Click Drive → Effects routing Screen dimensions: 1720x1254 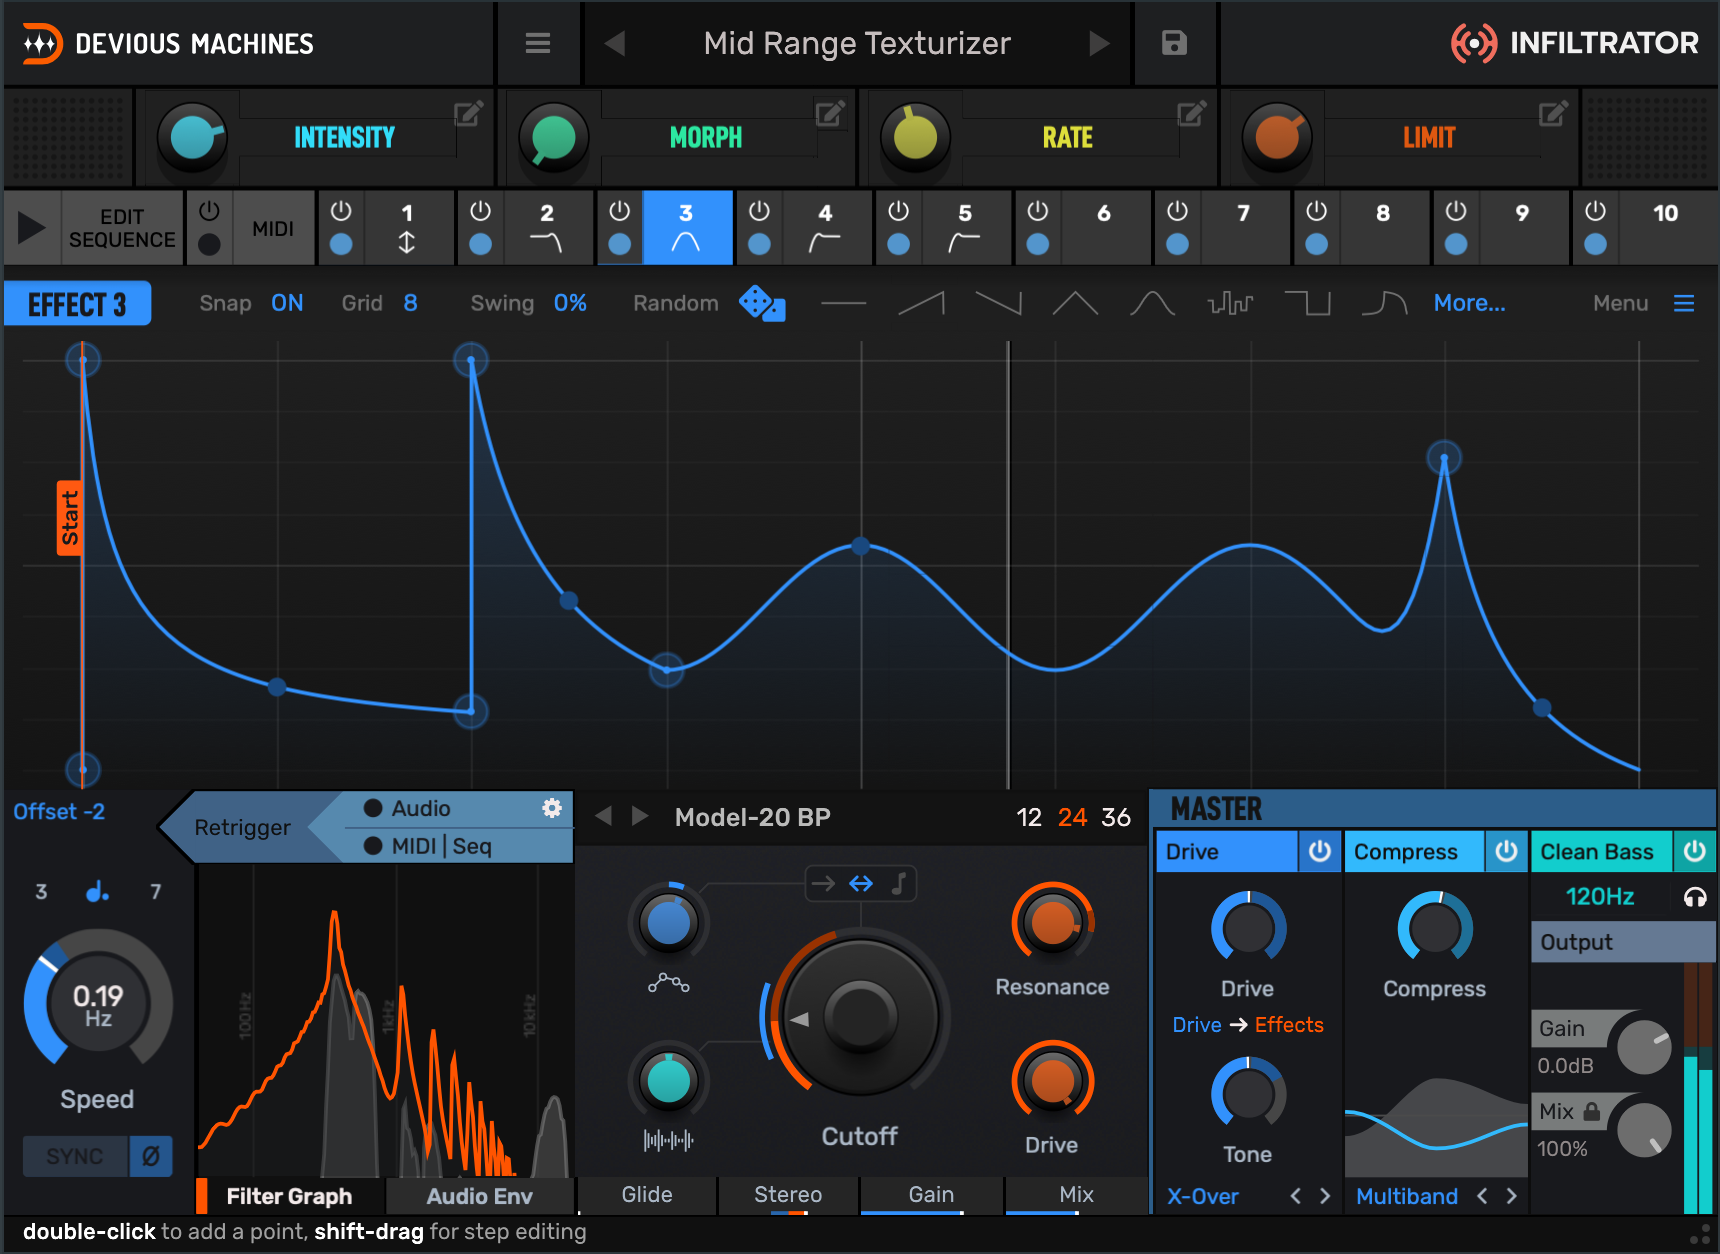[x=1248, y=1025]
